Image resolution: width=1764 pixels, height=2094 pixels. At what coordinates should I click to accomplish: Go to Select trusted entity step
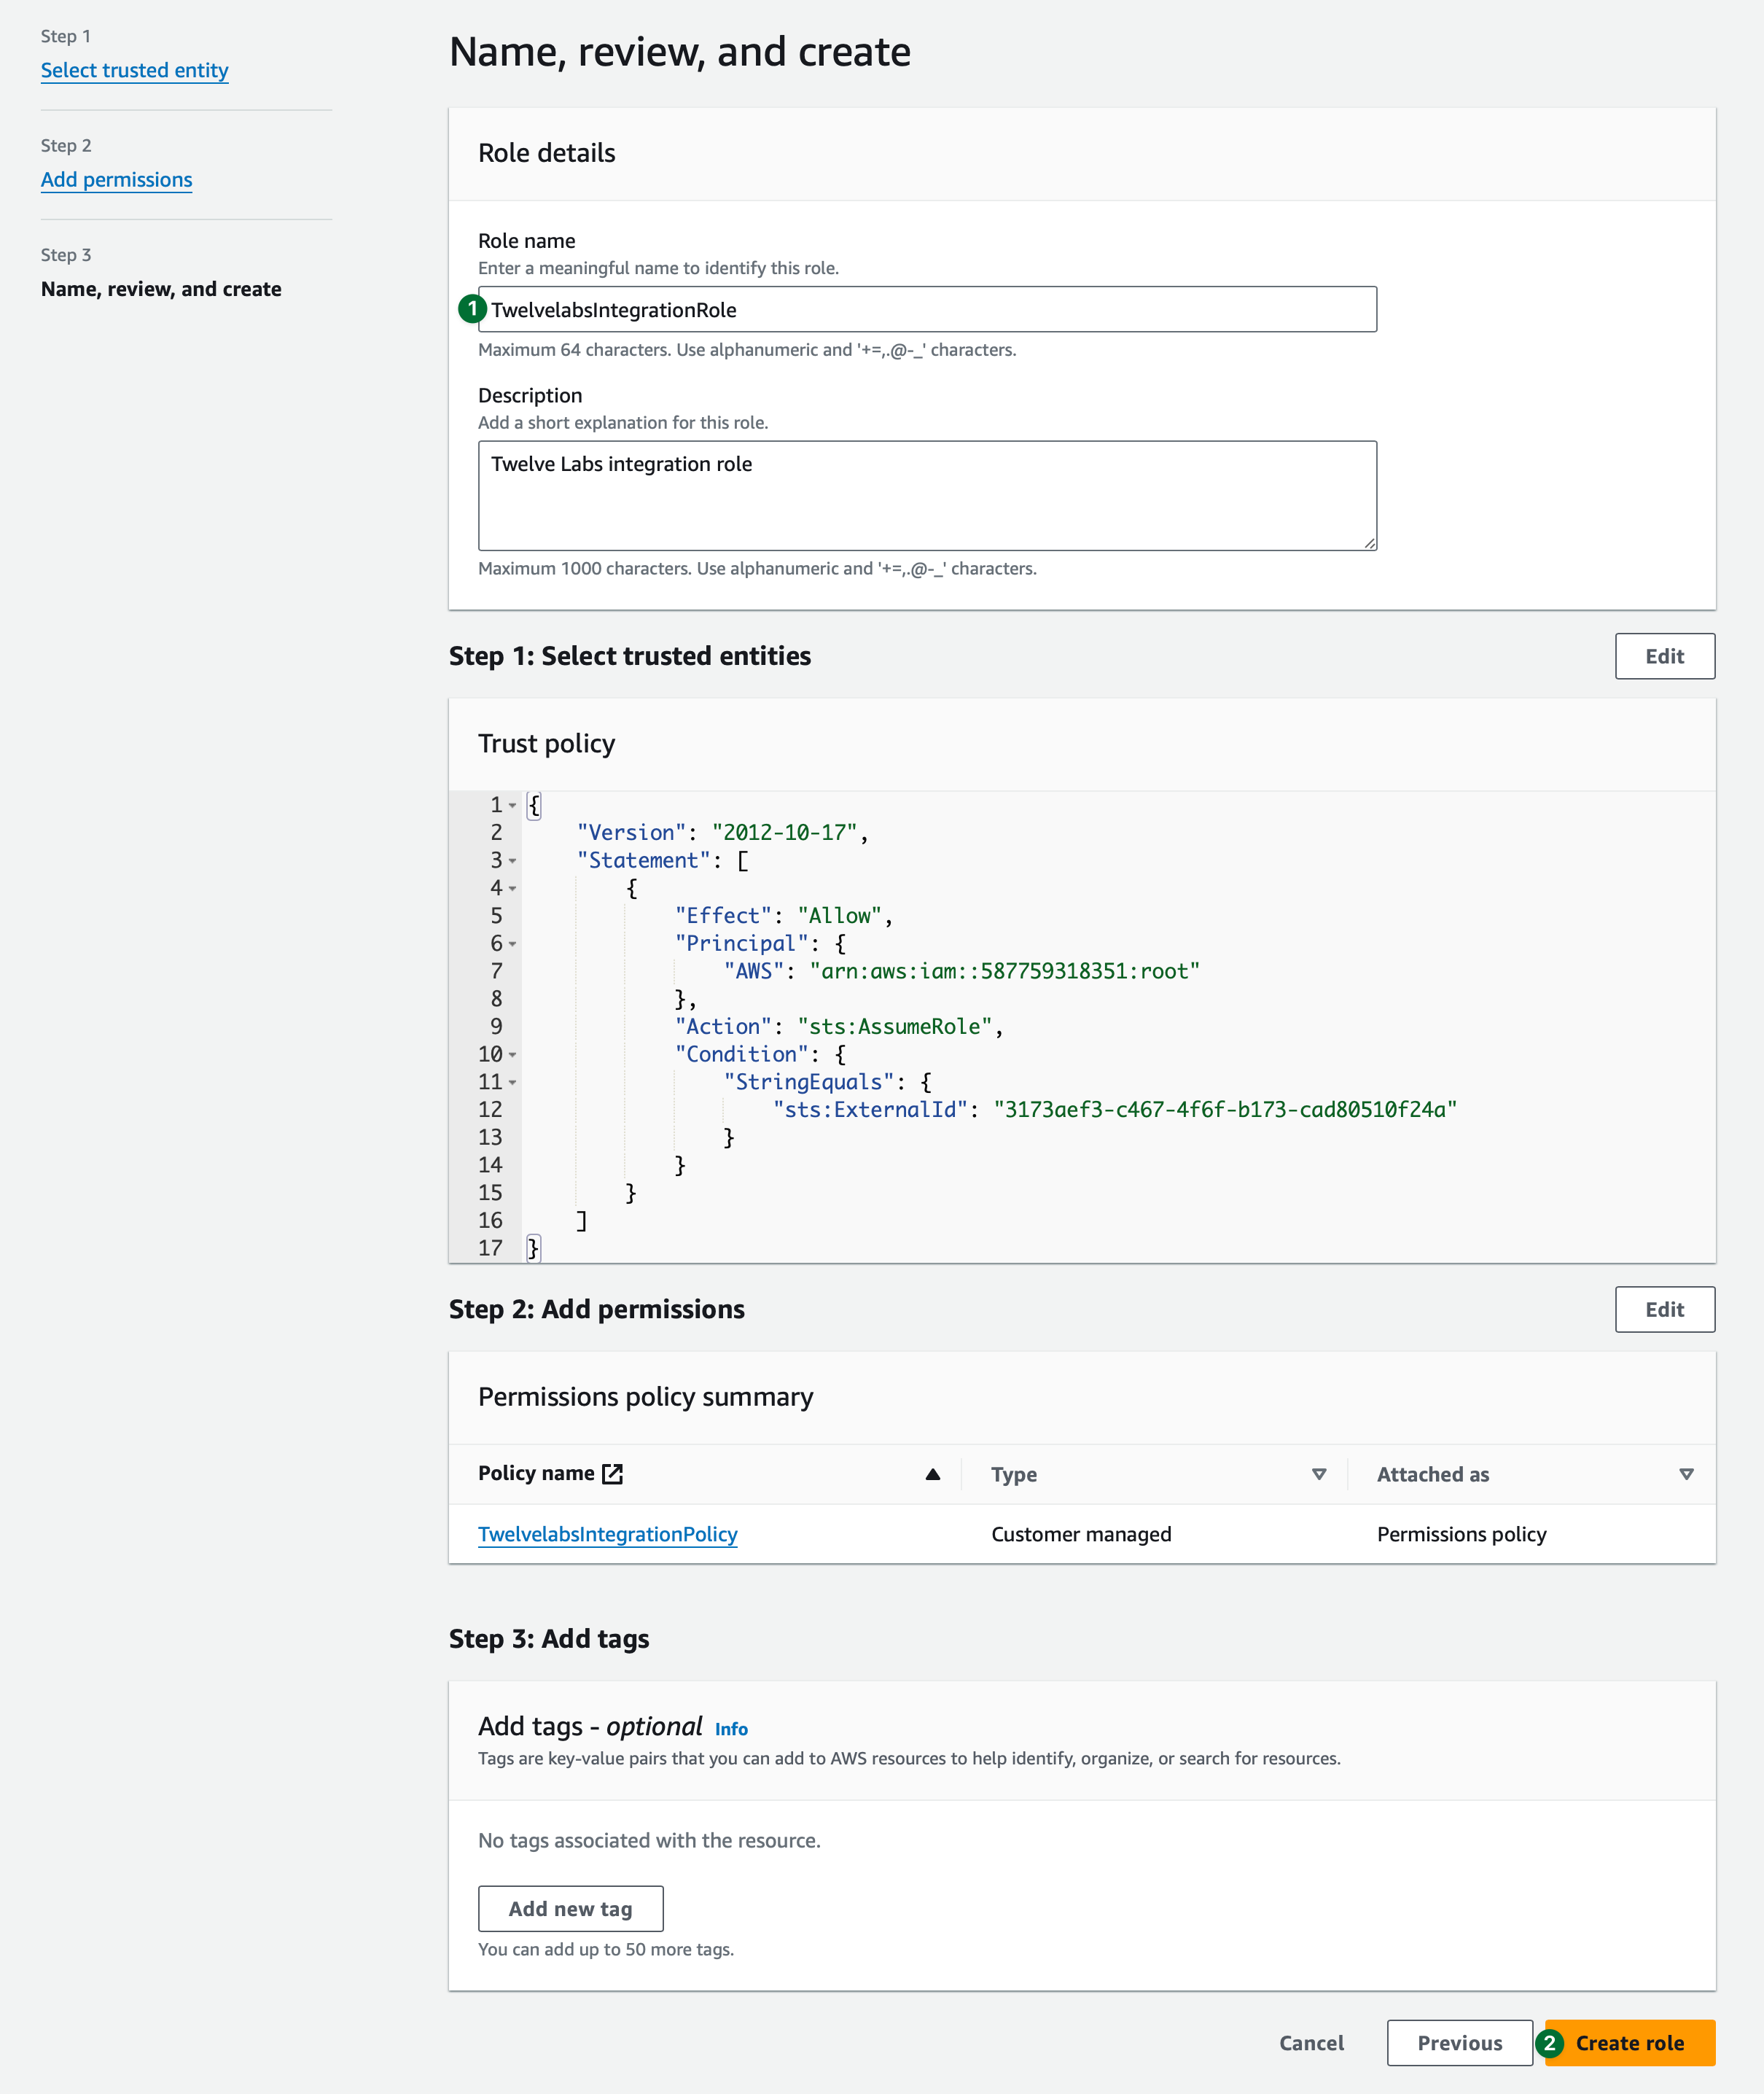coord(134,70)
